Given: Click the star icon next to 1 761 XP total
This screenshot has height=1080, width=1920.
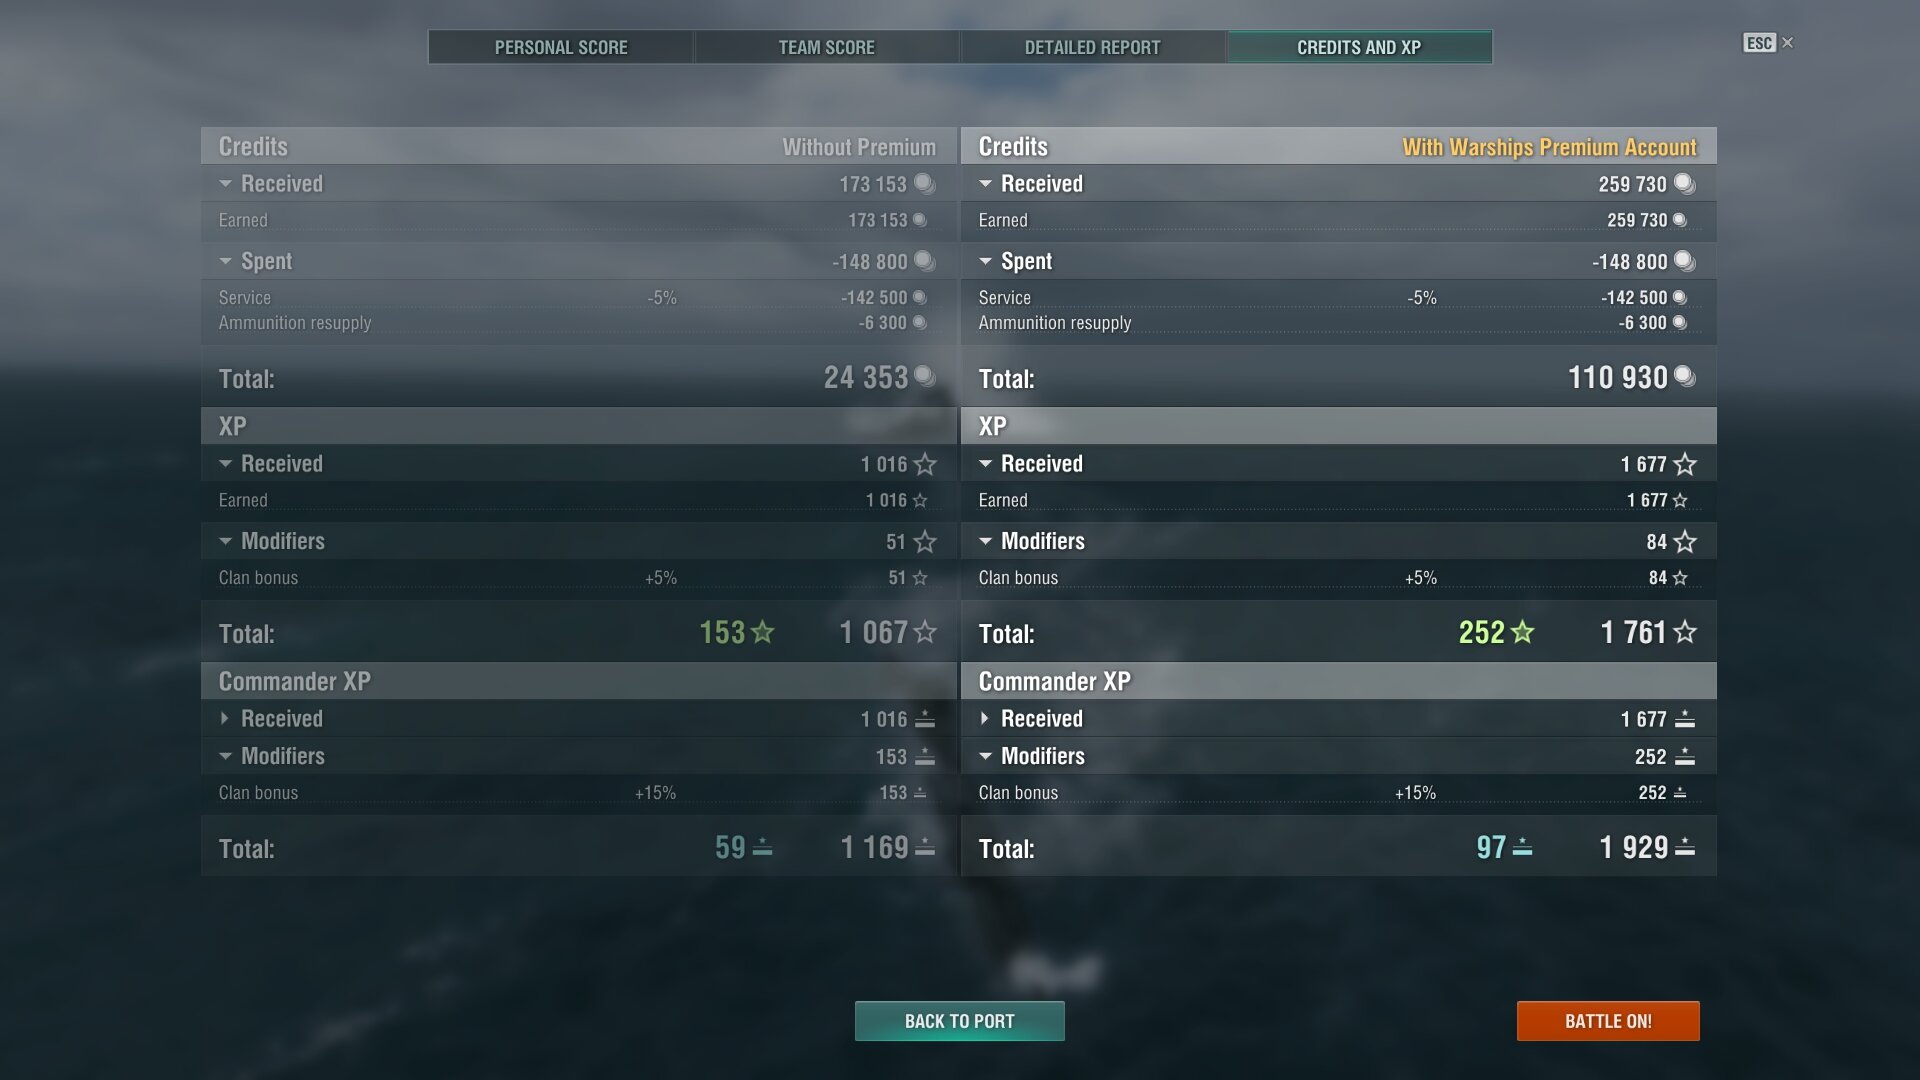Looking at the screenshot, I should point(1685,632).
